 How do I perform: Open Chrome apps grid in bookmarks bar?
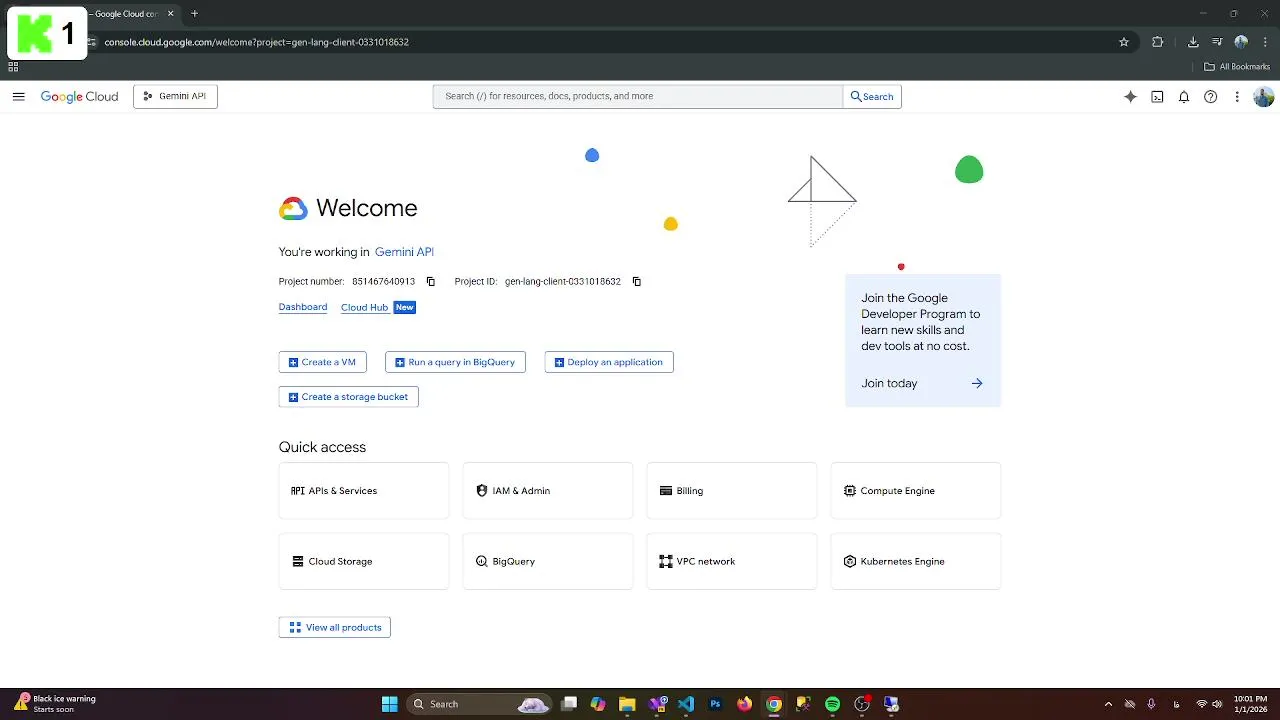tap(13, 67)
